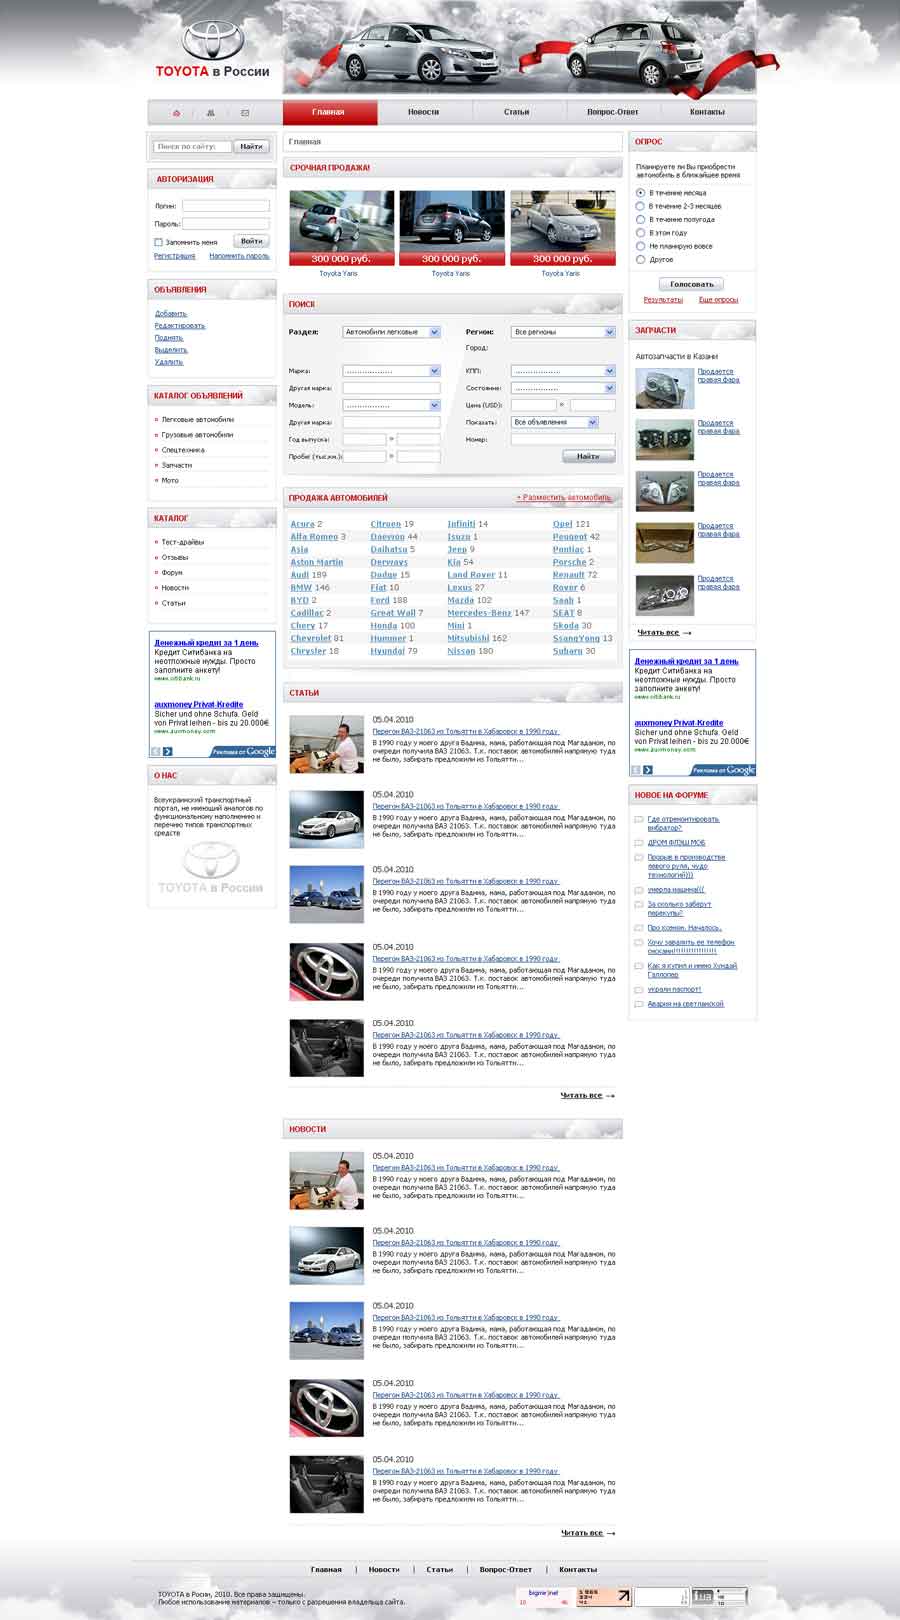Go to the 'Главная' tab in the main menu
Viewport: 900px width, 1620px height.
coord(329,112)
